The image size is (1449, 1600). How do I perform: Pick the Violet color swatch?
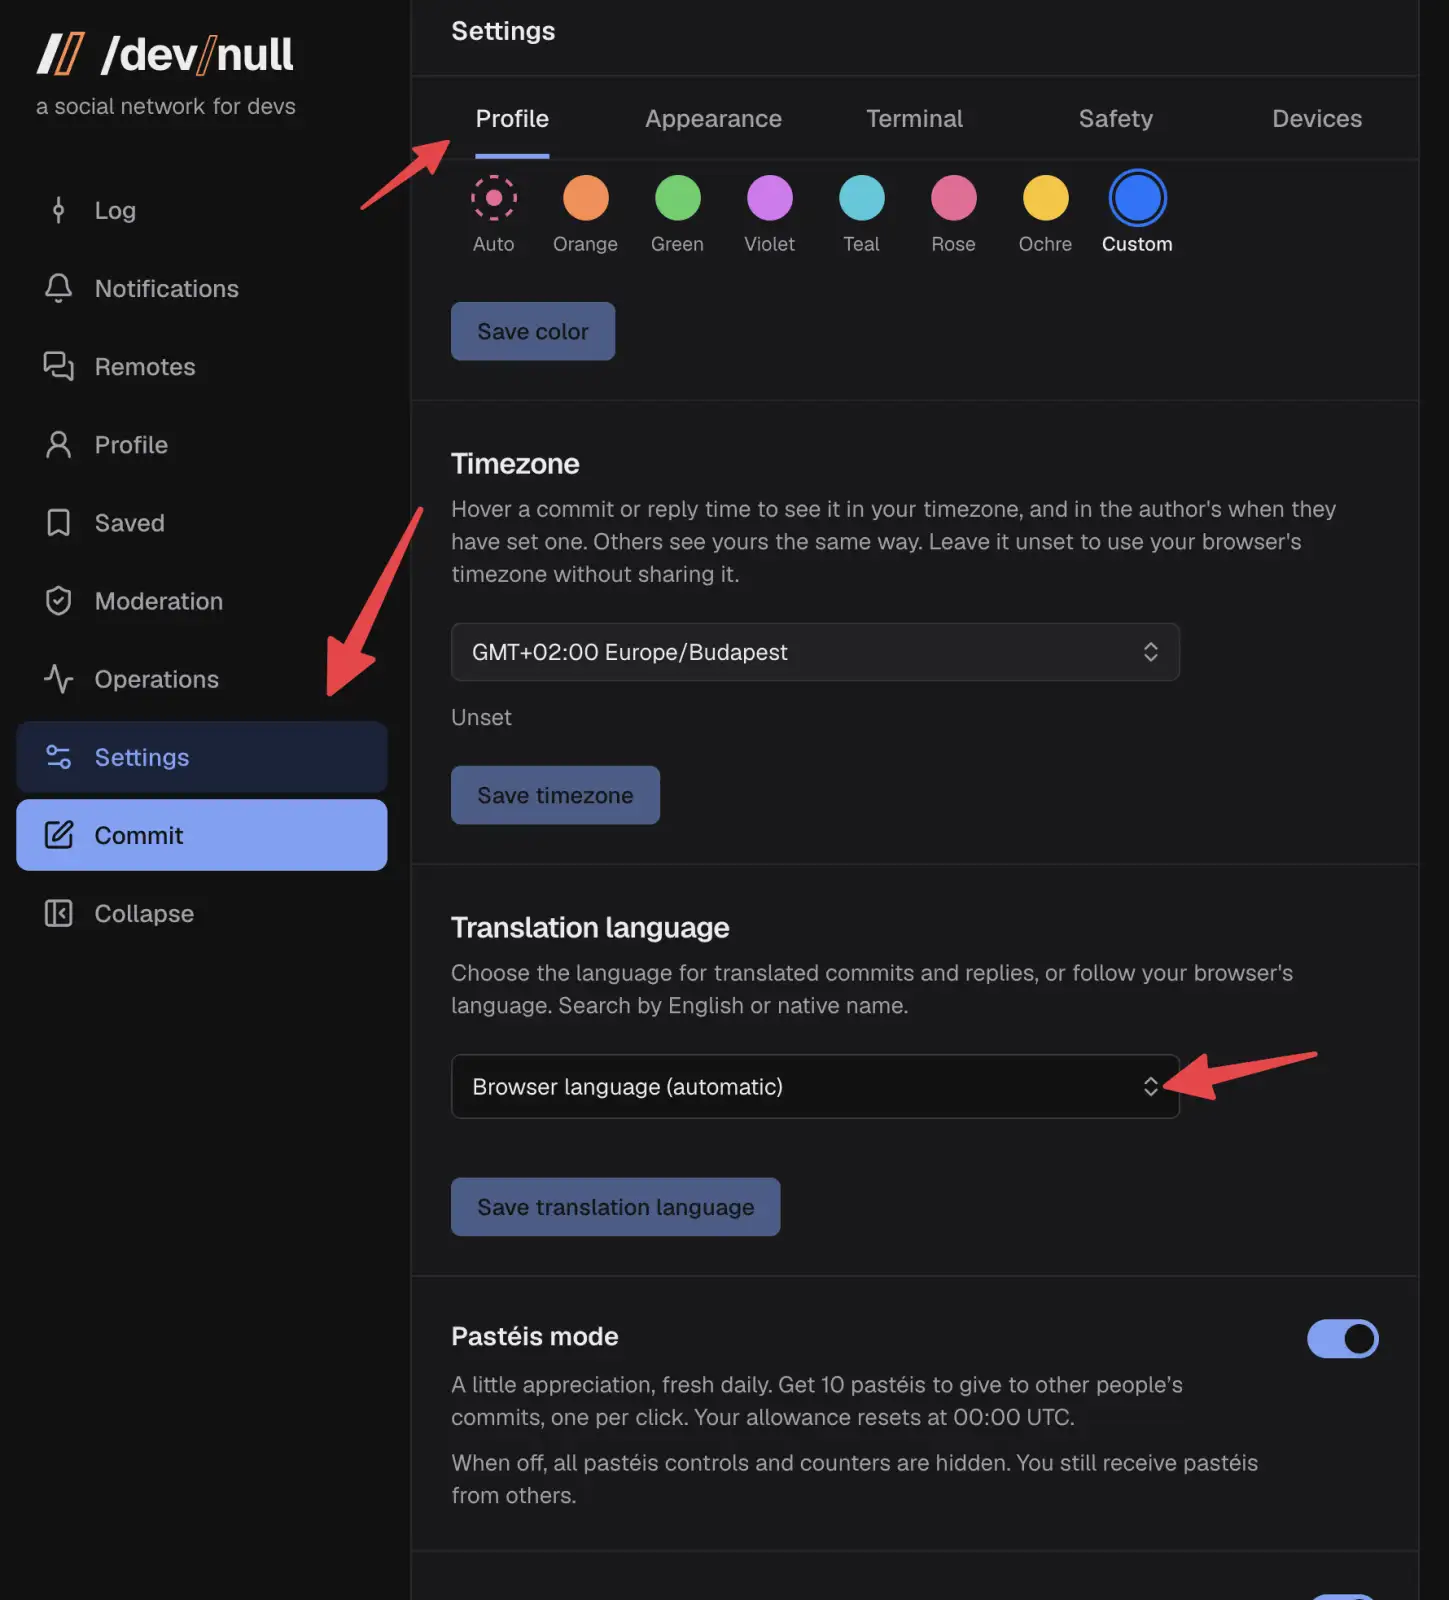click(x=770, y=198)
